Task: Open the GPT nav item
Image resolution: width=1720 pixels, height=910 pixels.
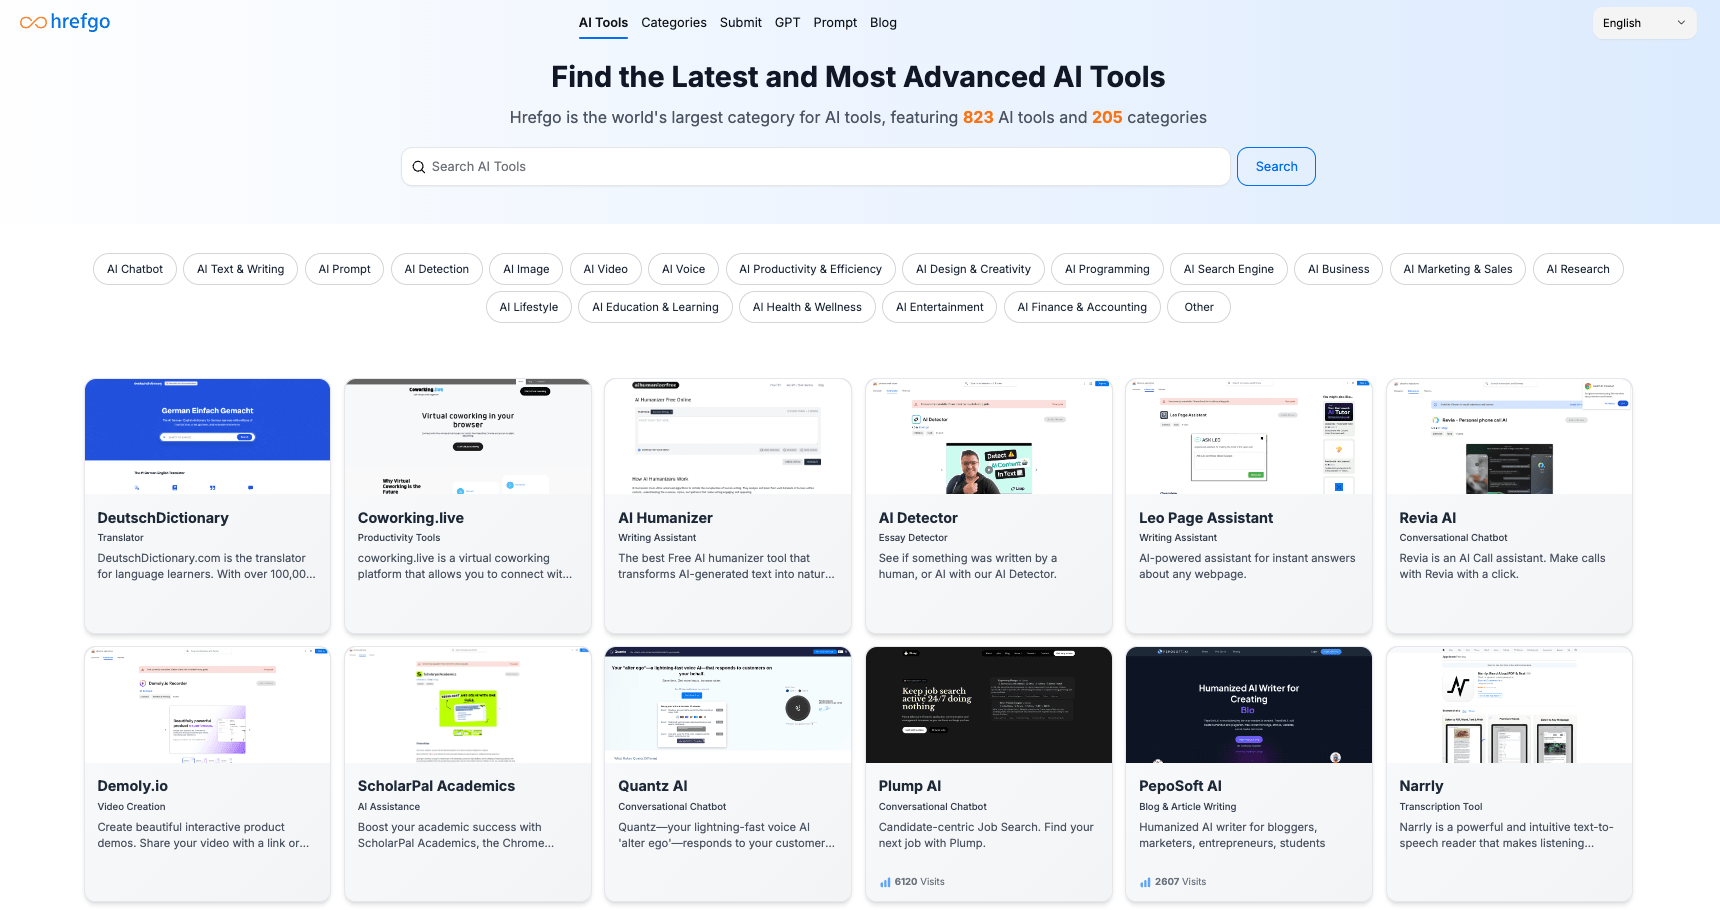Action: coord(787,22)
